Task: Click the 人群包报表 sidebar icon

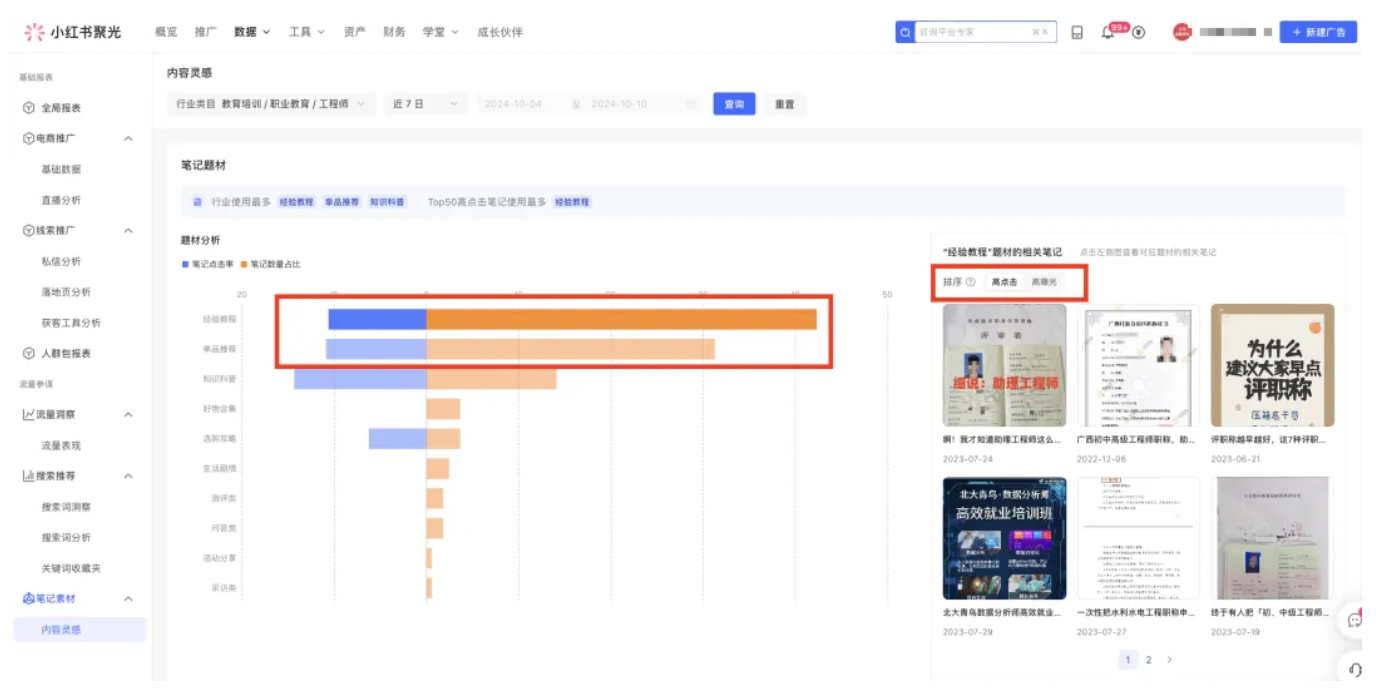Action: (x=29, y=353)
